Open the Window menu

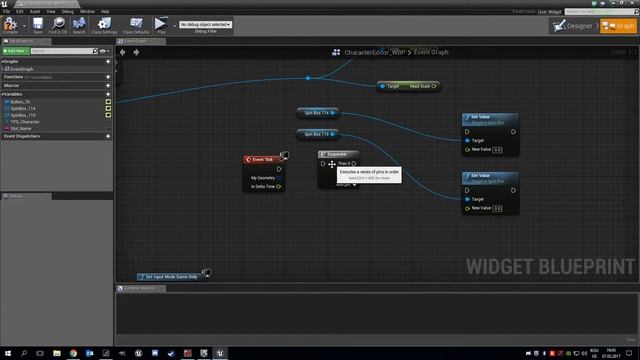87,11
